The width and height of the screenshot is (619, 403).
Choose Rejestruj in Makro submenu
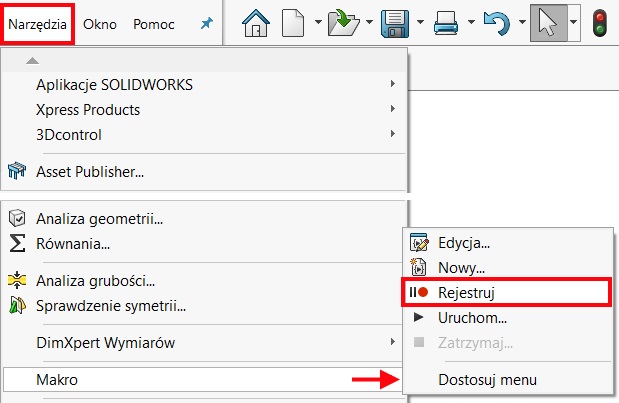click(506, 292)
